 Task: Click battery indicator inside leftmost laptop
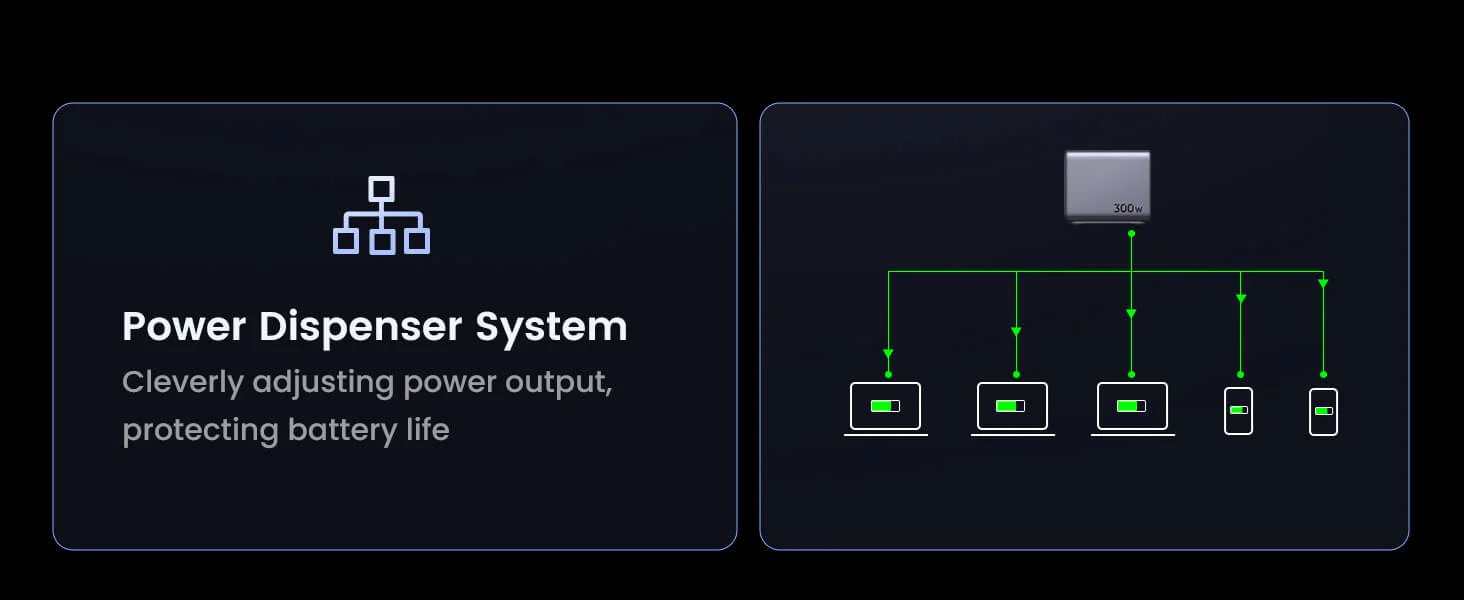(885, 406)
